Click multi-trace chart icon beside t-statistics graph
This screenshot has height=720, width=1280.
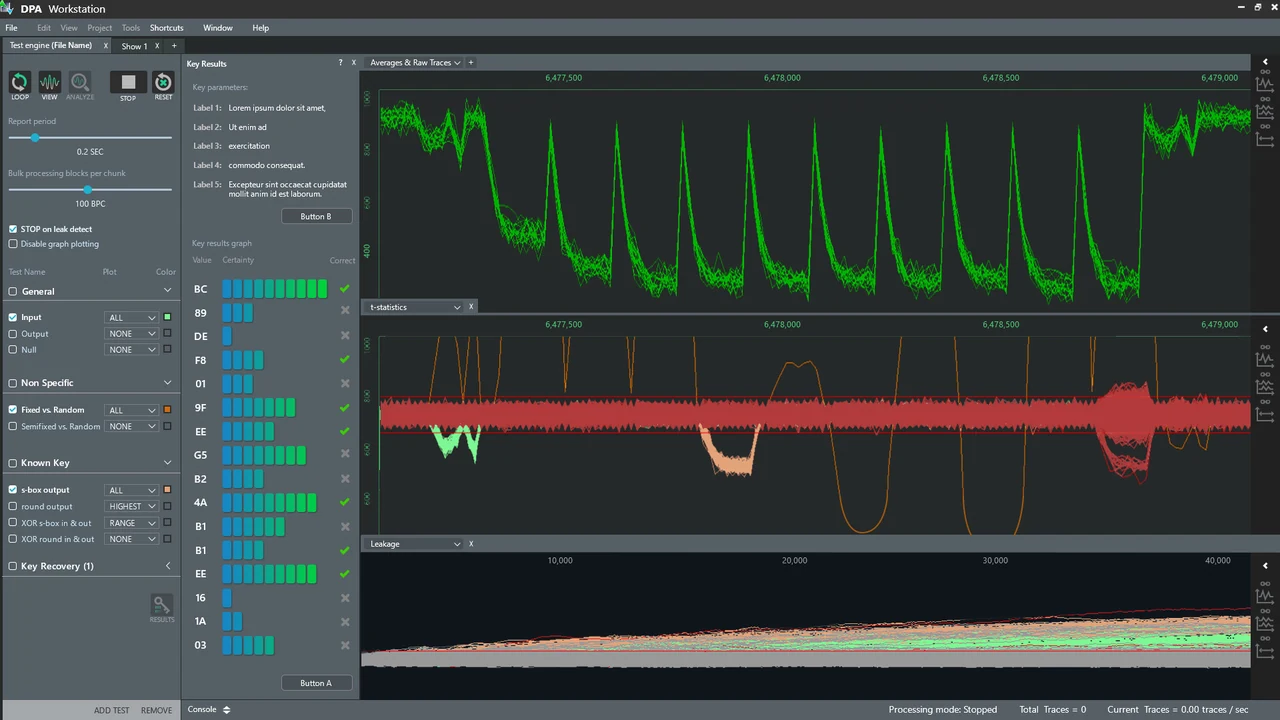coord(1265,386)
